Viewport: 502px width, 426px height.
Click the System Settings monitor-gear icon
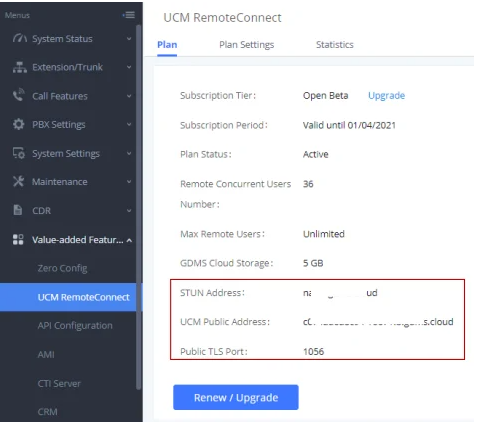coord(19,153)
